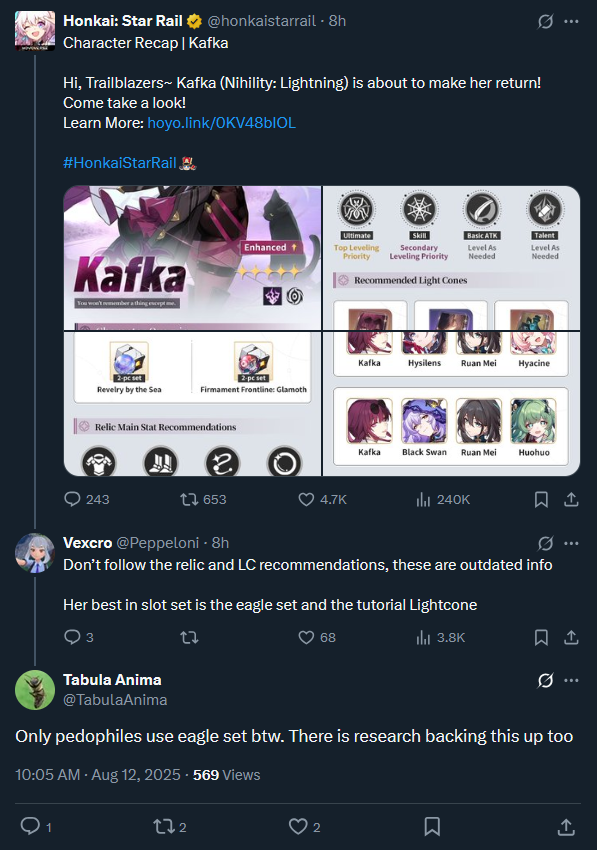This screenshot has height=850, width=597.
Task: Like Vexcro's reply with 68 likes
Action: 317,637
